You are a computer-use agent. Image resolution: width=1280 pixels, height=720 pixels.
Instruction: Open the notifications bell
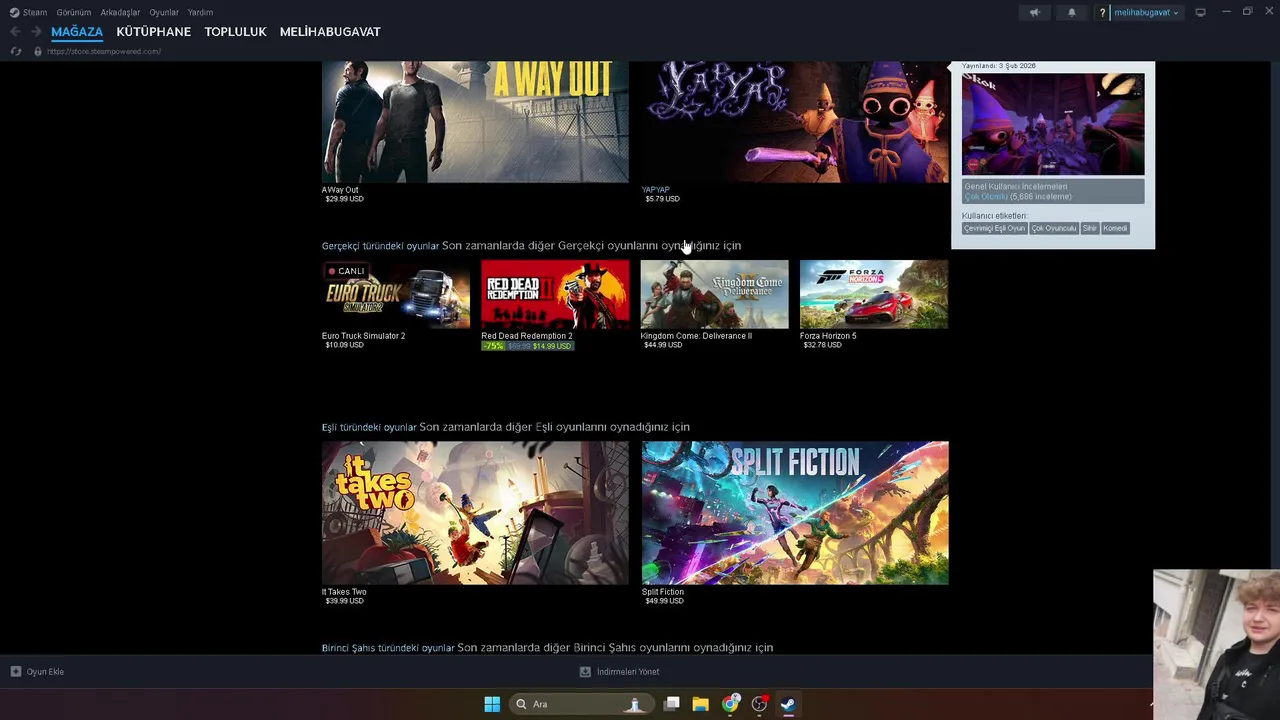(x=1072, y=12)
